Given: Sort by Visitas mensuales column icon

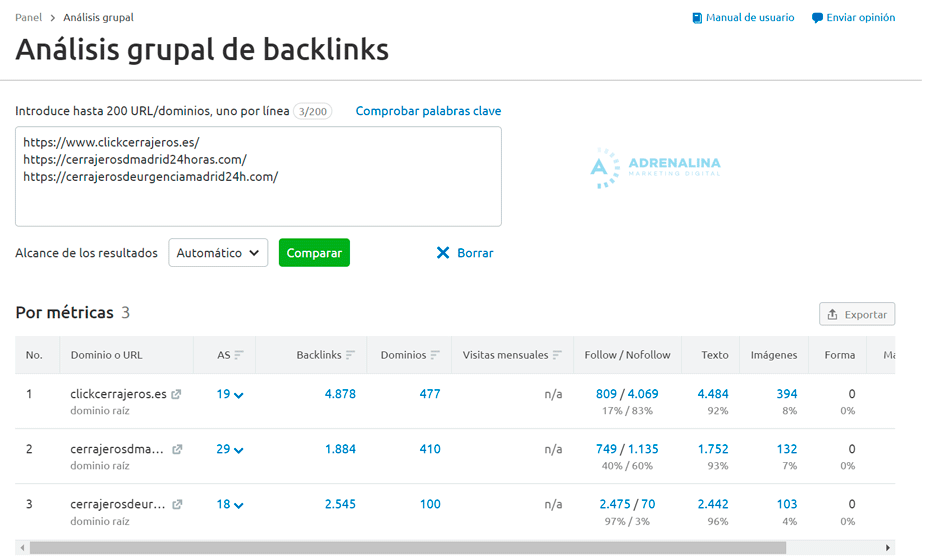Looking at the screenshot, I should click(x=557, y=355).
